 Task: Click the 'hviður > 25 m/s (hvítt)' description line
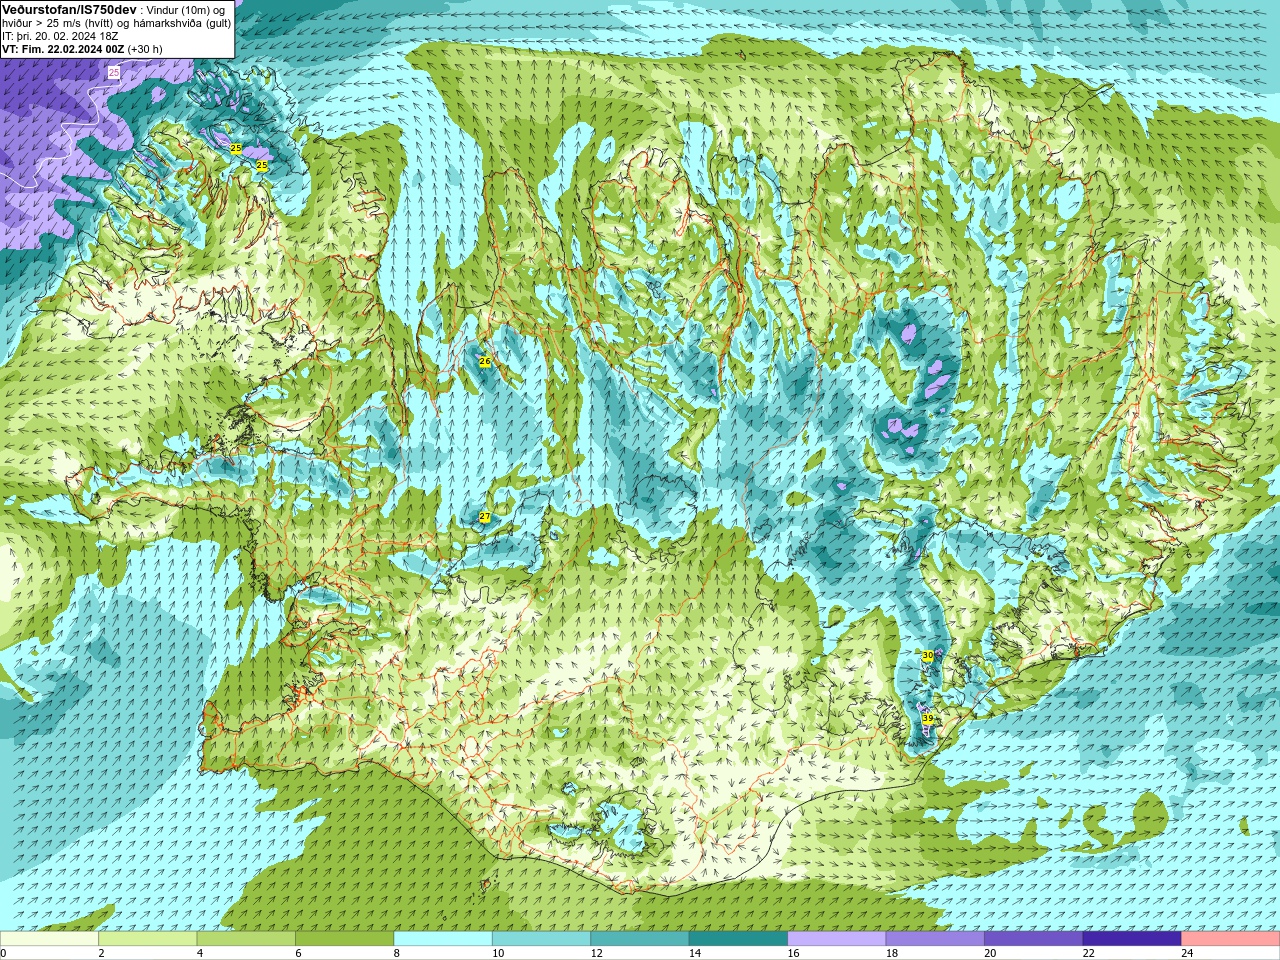point(116,22)
